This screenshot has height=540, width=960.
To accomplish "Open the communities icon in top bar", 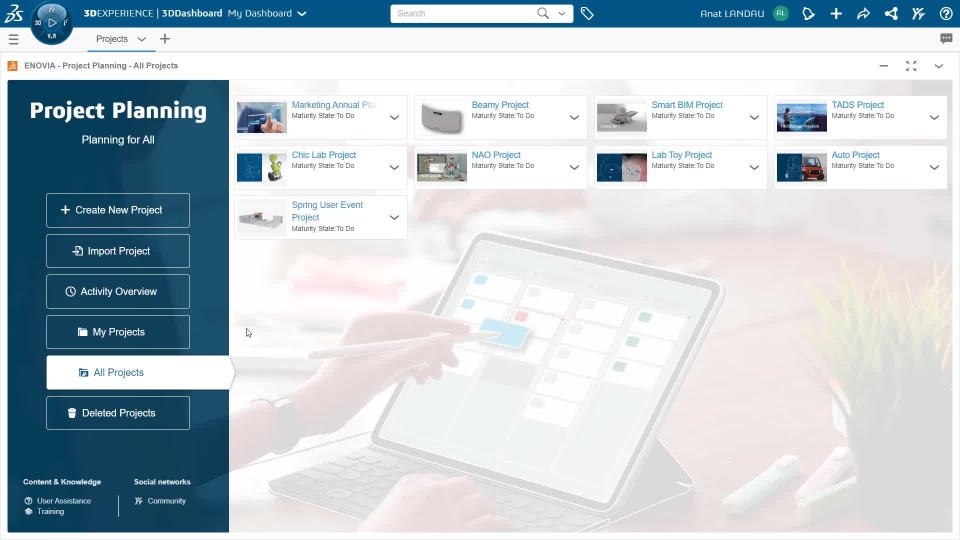I will coord(918,13).
